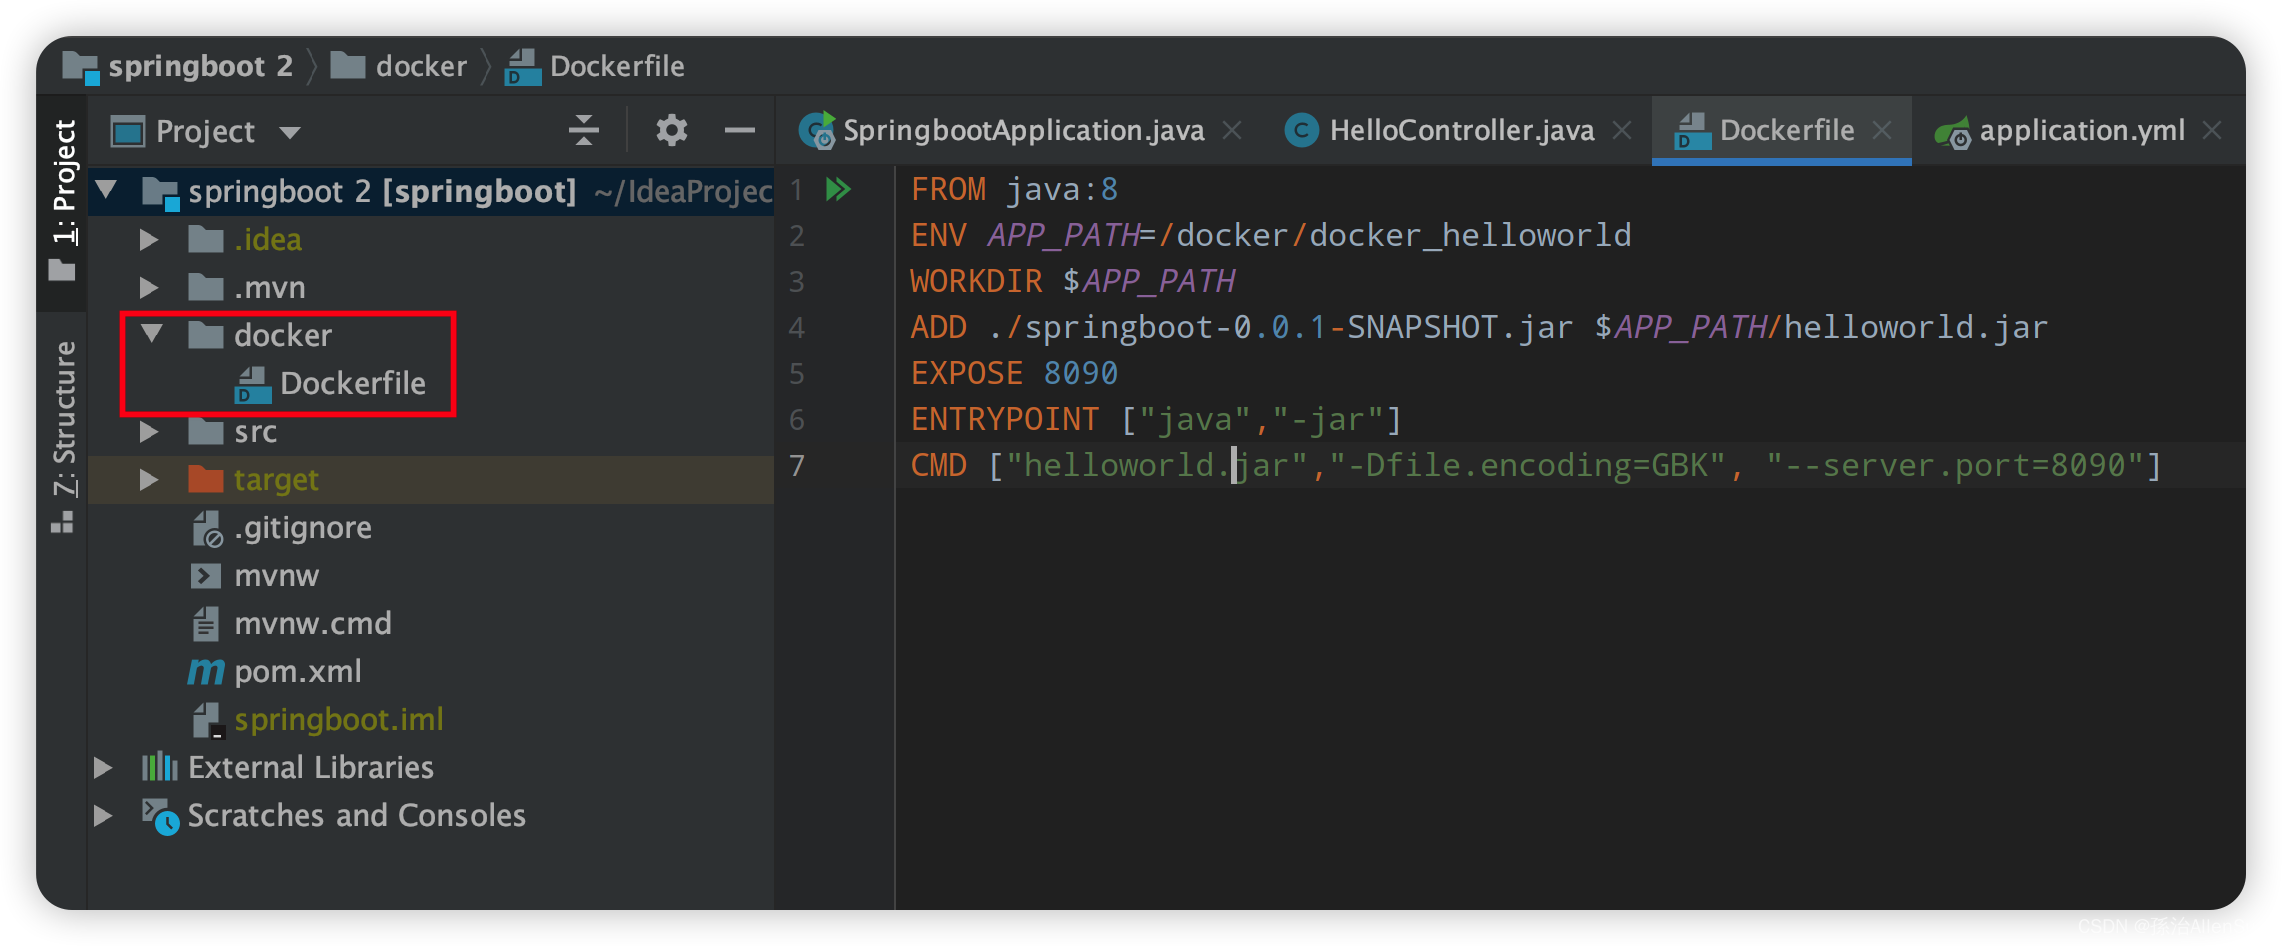The image size is (2282, 946).
Task: Click the CMD keyword on line 7
Action: (938, 465)
